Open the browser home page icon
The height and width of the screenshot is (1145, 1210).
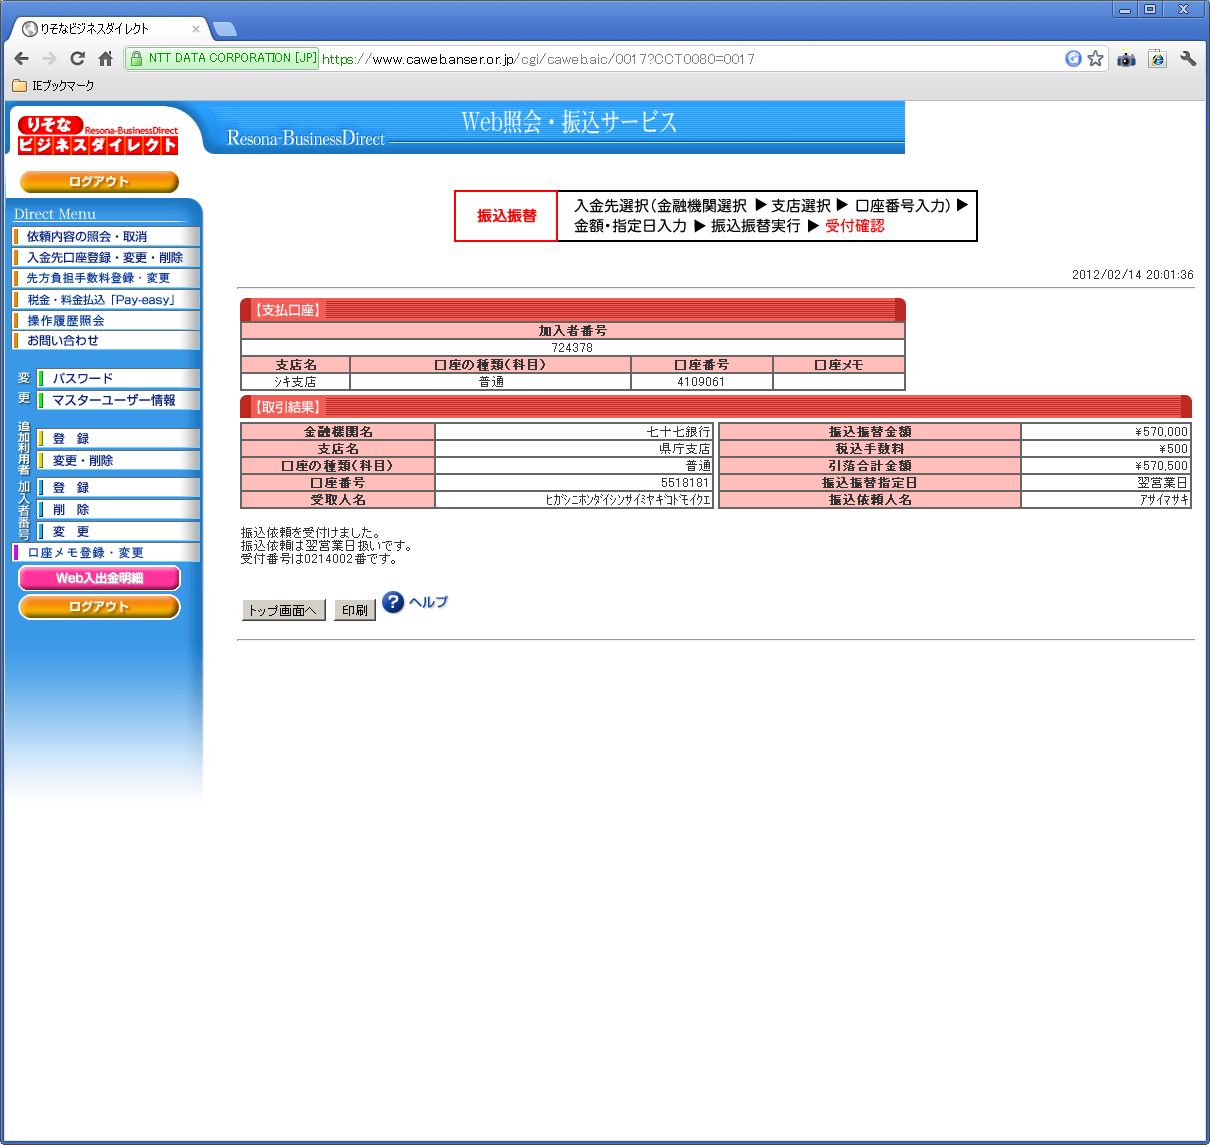(105, 59)
